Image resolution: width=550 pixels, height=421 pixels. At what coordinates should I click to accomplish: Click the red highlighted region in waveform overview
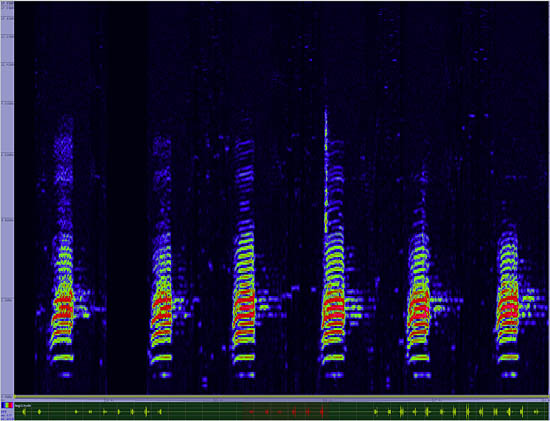click(284, 411)
